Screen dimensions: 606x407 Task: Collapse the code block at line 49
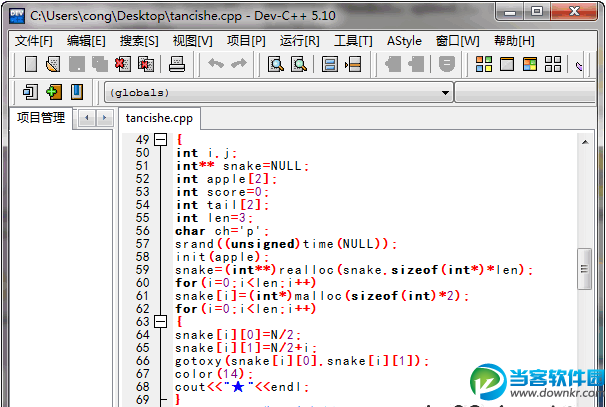pyautogui.click(x=159, y=139)
